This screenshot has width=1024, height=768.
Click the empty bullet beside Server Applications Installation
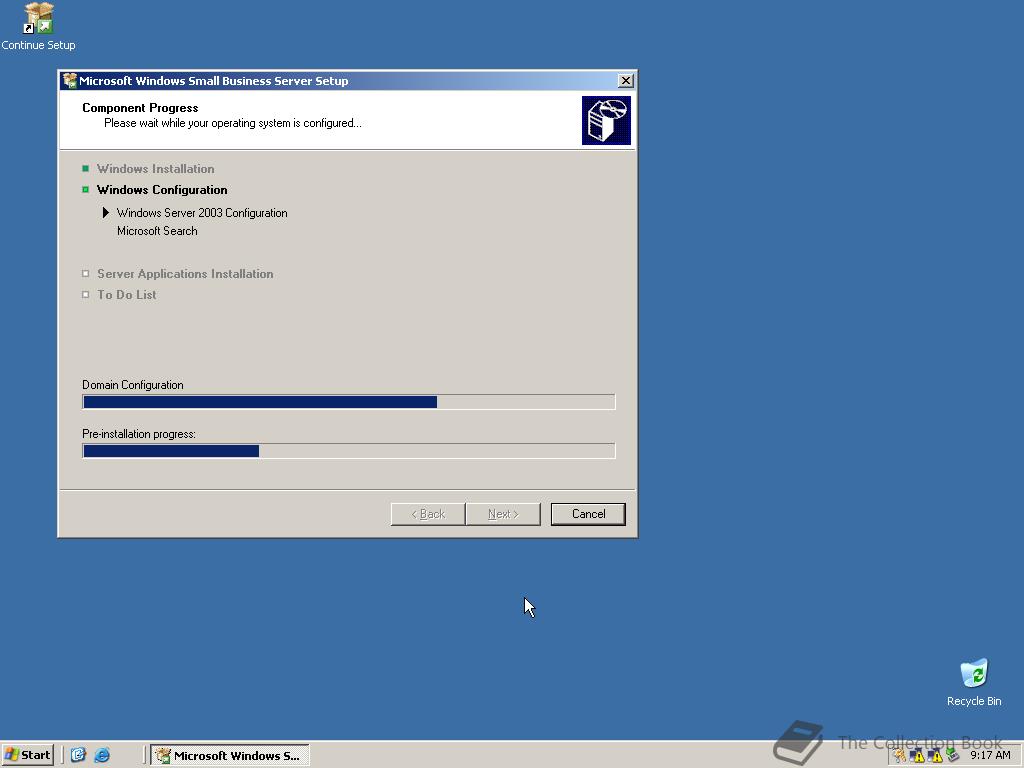pyautogui.click(x=86, y=274)
